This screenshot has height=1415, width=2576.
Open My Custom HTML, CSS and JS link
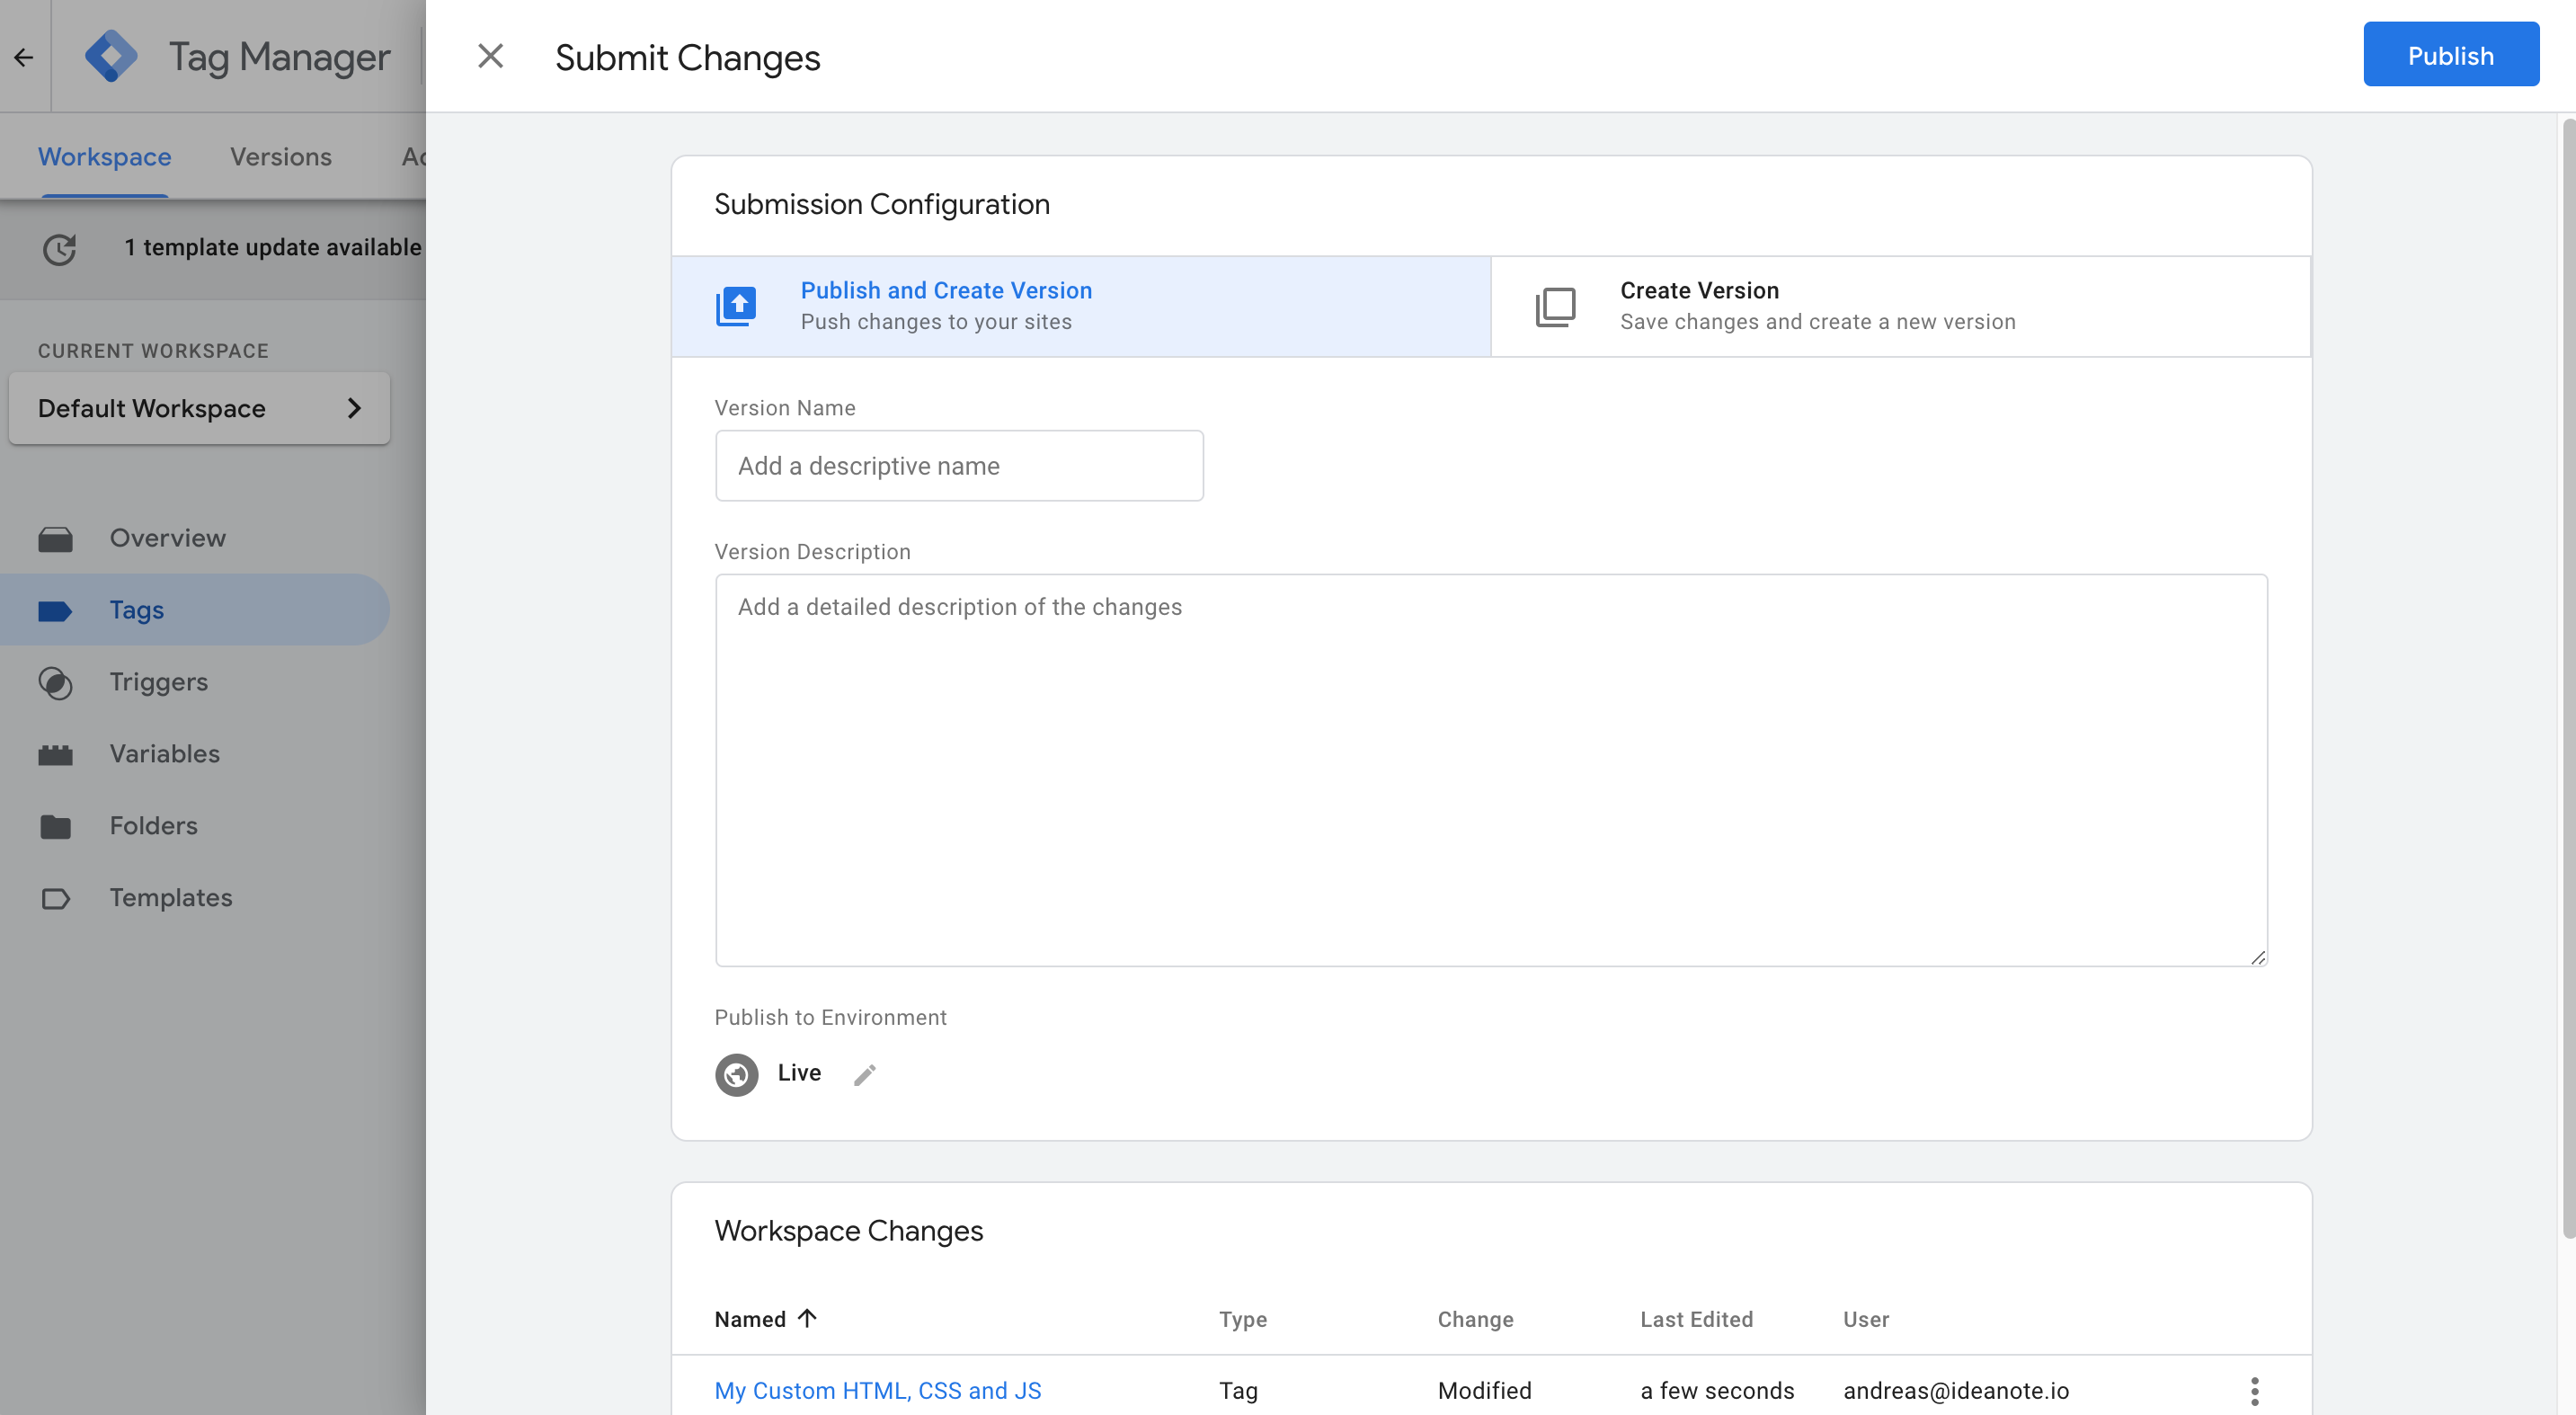877,1390
